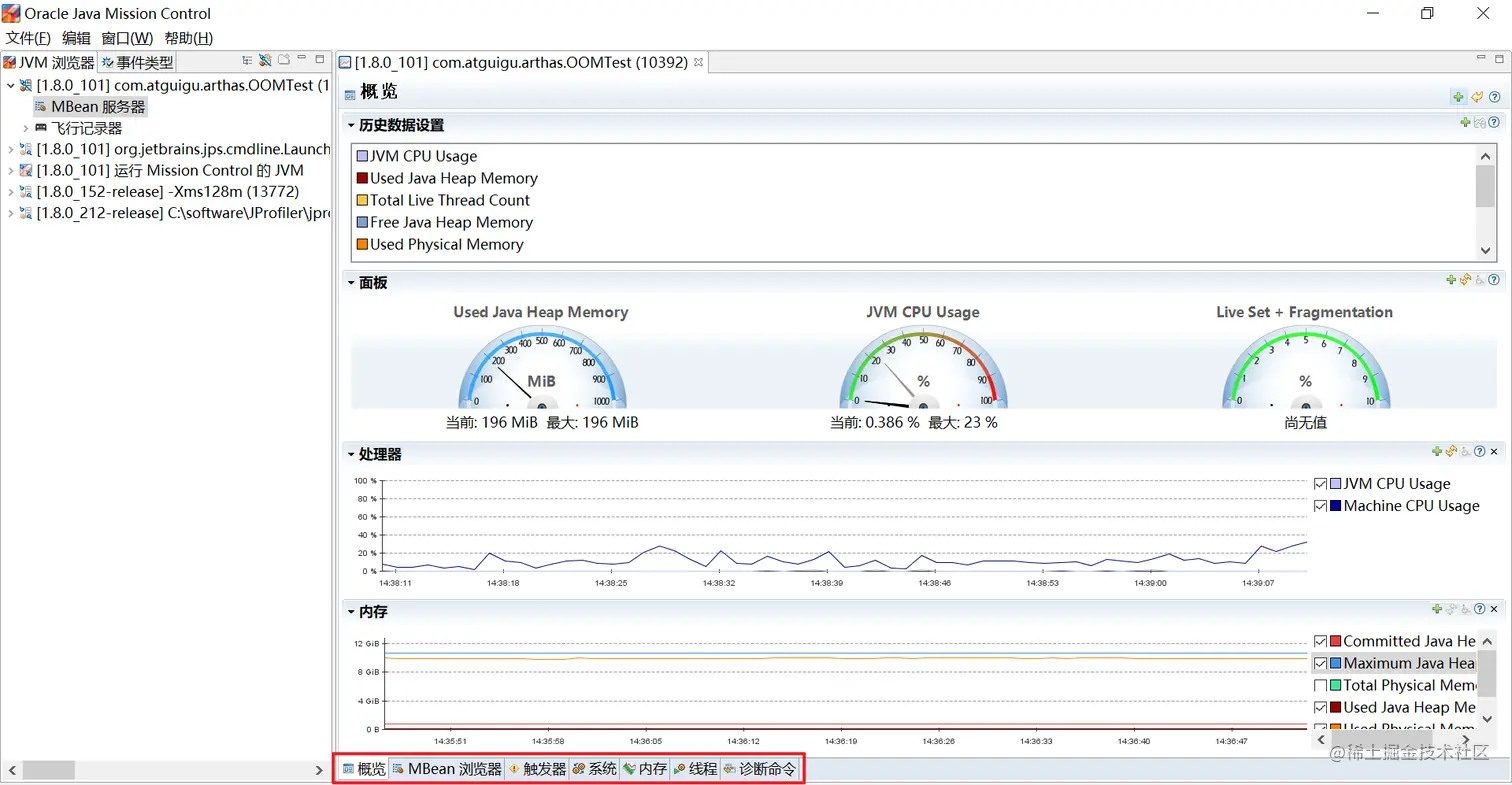Open the 文件(F) menu
This screenshot has height=785, width=1512.
[28, 38]
